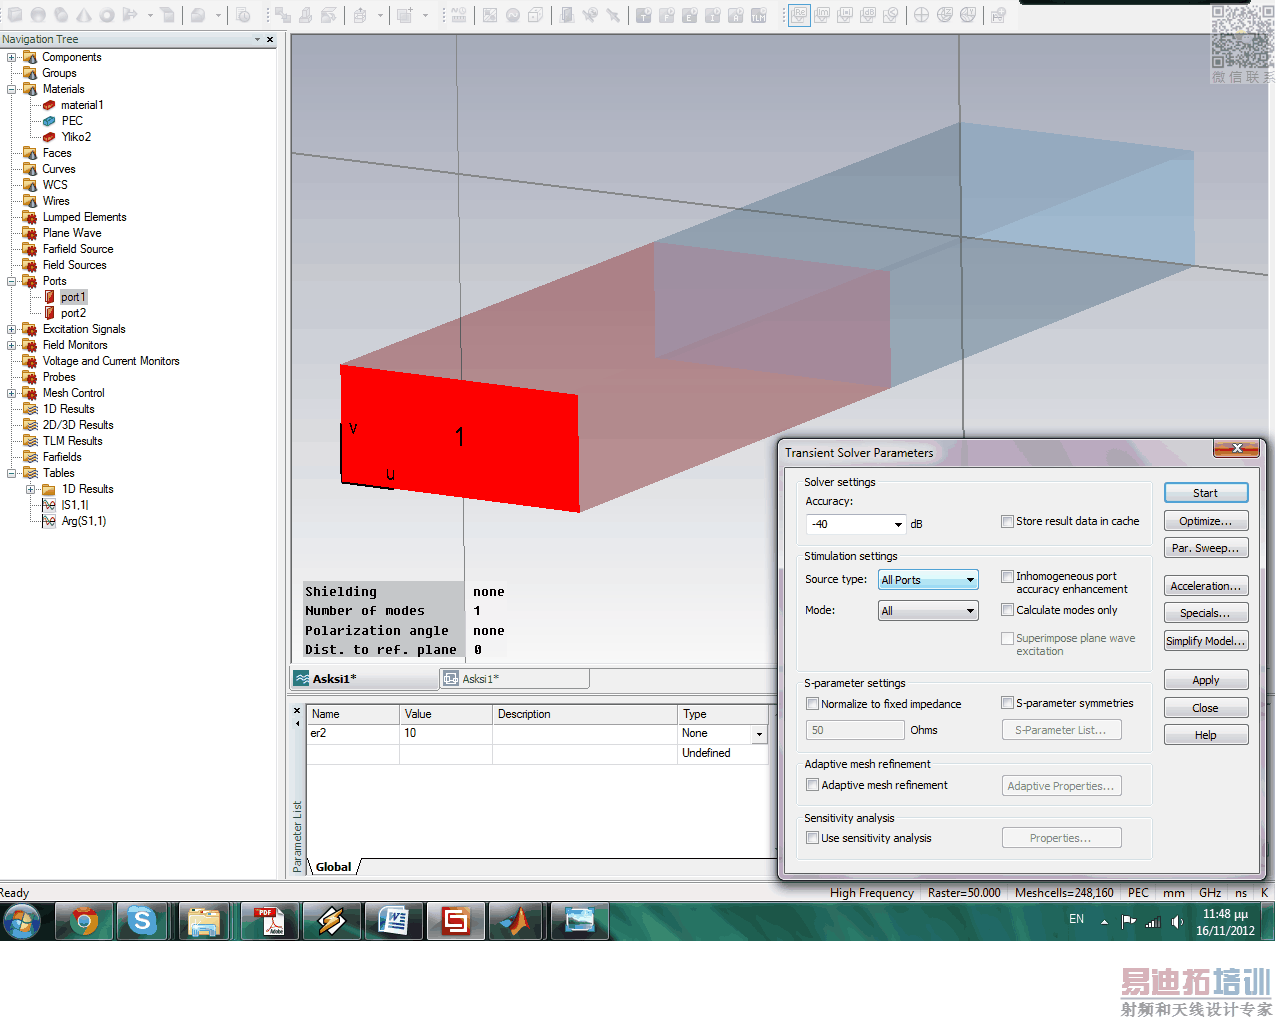
Task: Open Microsoft Word from the taskbar
Action: [x=393, y=920]
